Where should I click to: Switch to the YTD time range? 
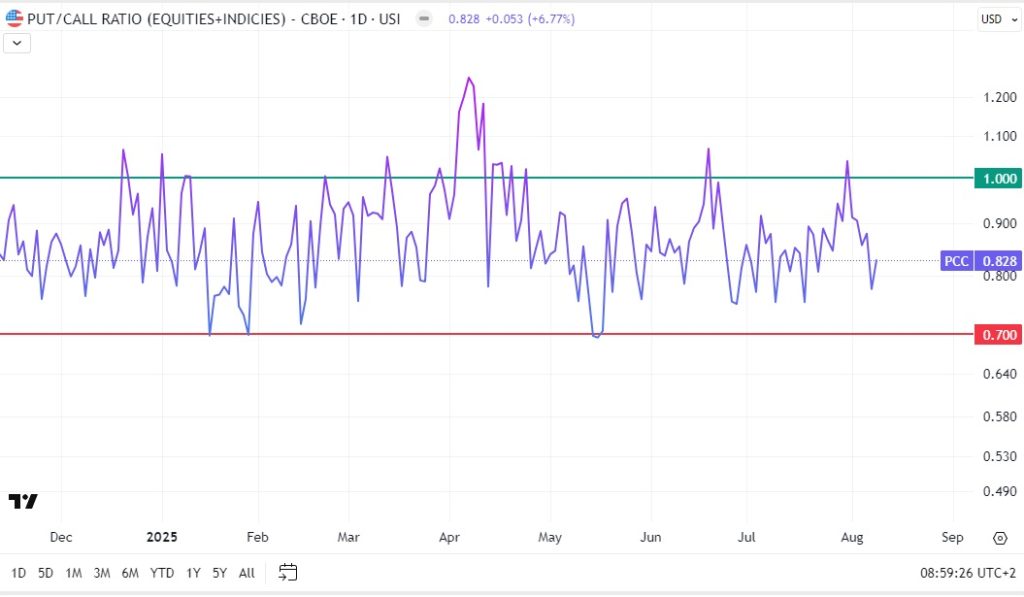(x=162, y=573)
